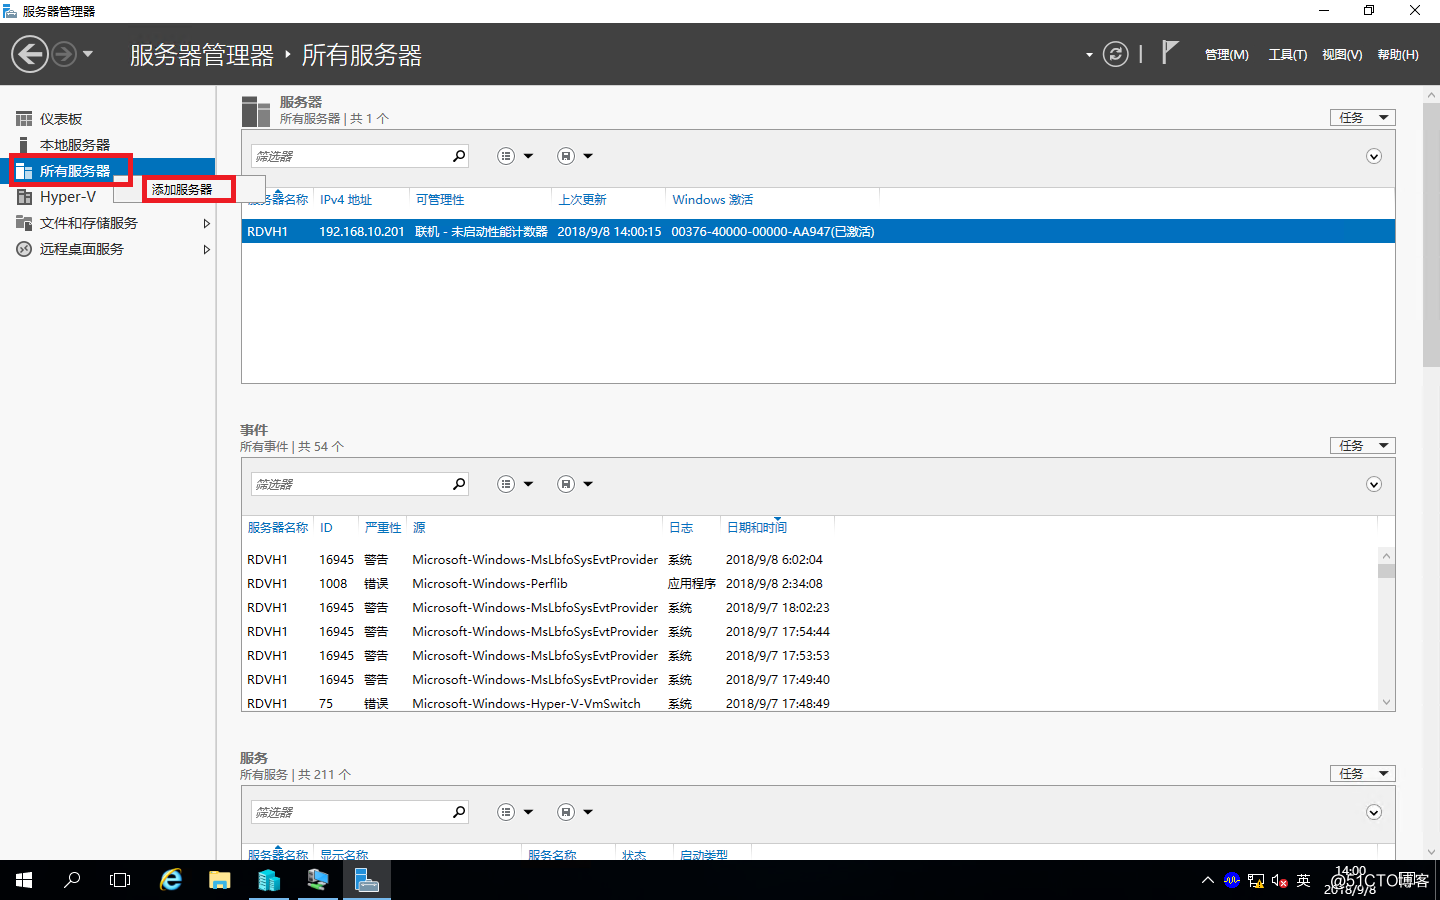
Task: Open 任务 dropdown in 事件 section
Action: tap(1362, 446)
